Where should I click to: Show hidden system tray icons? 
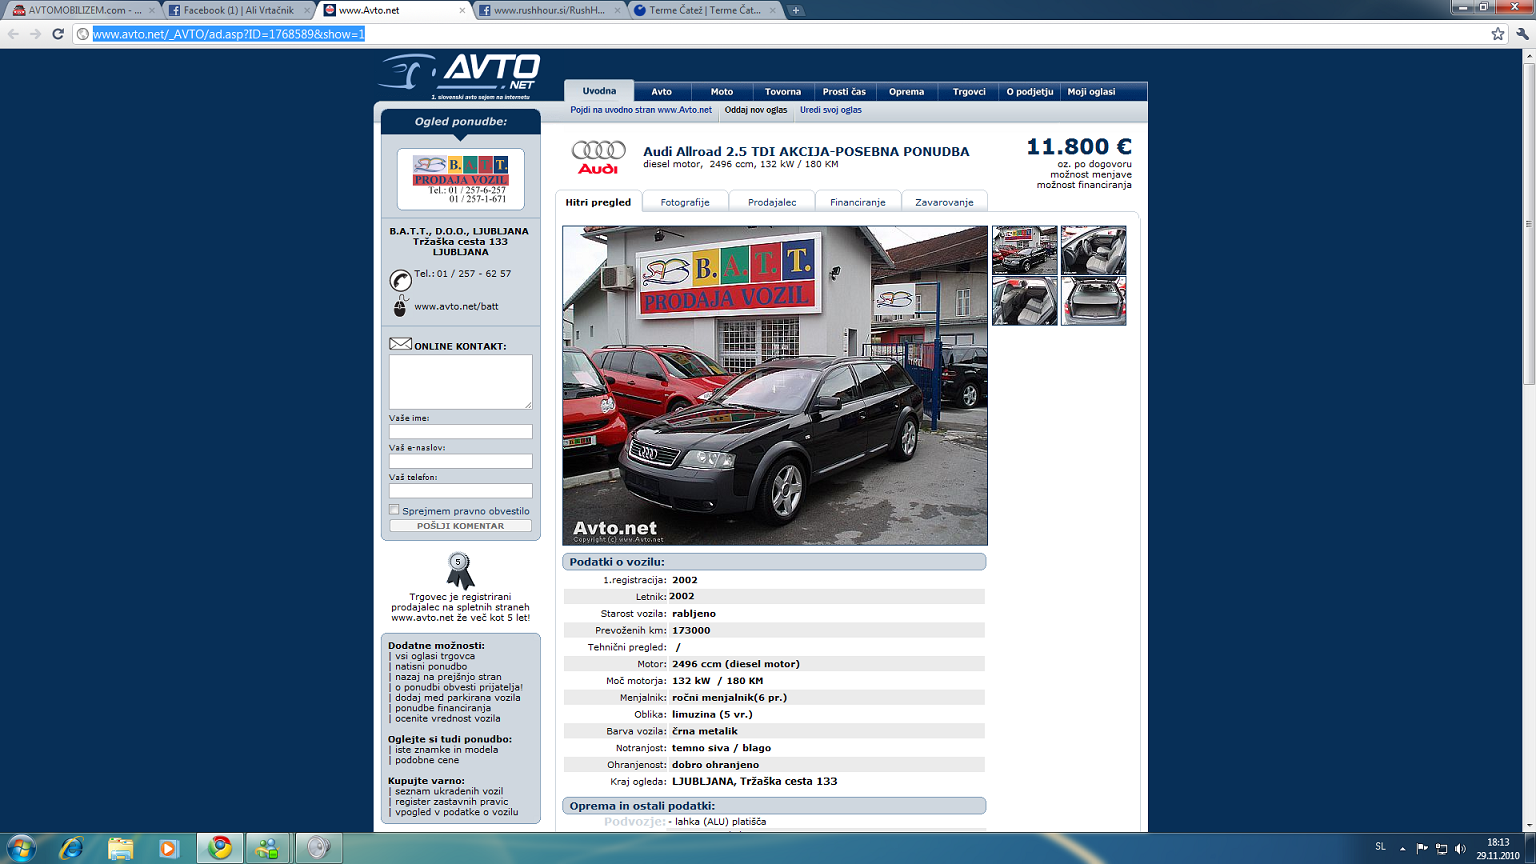pos(1402,848)
